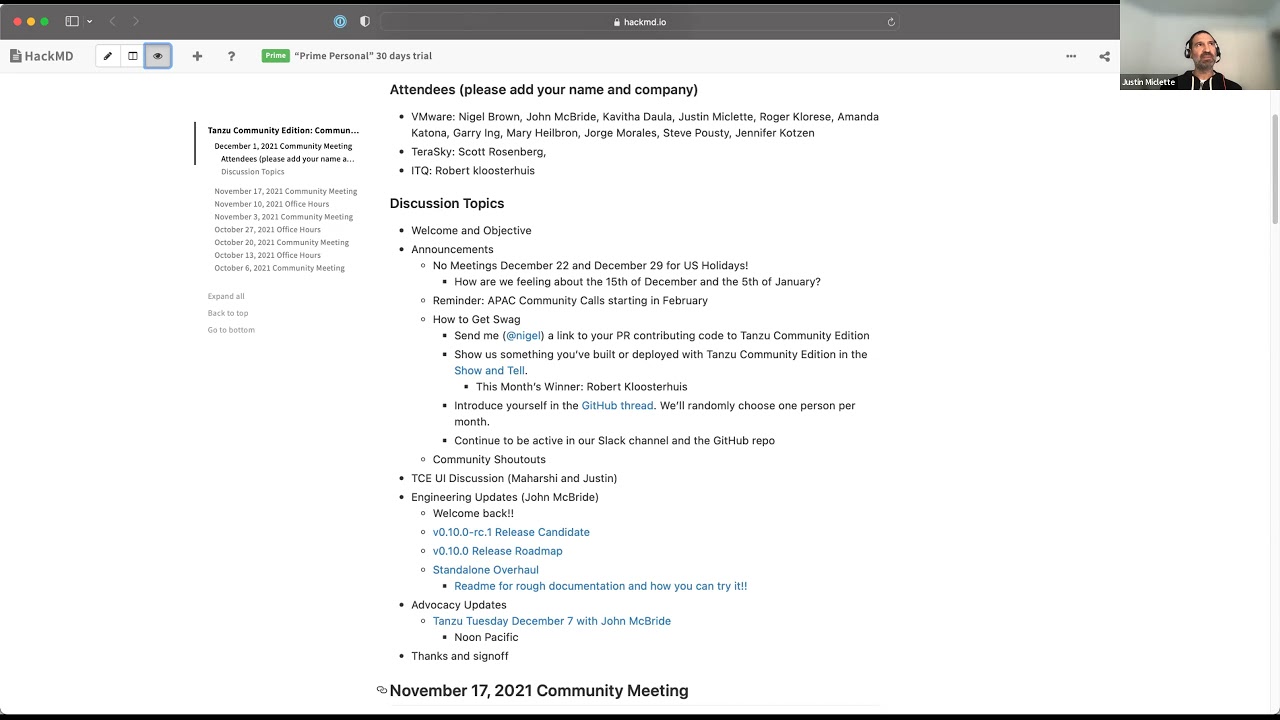
Task: Open the HackMD home logo
Action: coord(42,56)
